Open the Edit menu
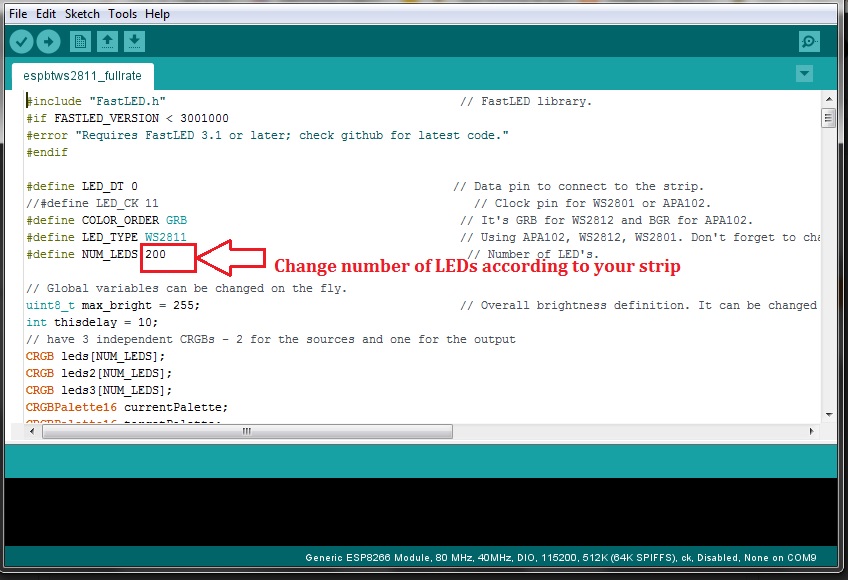 tap(46, 14)
